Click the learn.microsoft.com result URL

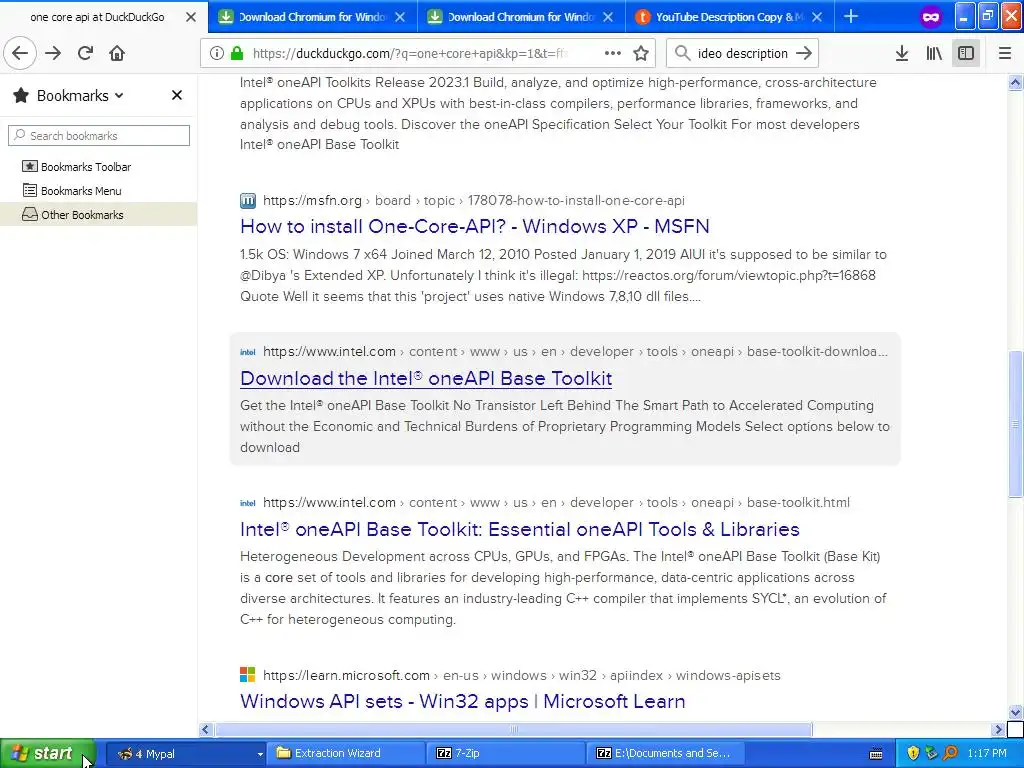[x=521, y=675]
